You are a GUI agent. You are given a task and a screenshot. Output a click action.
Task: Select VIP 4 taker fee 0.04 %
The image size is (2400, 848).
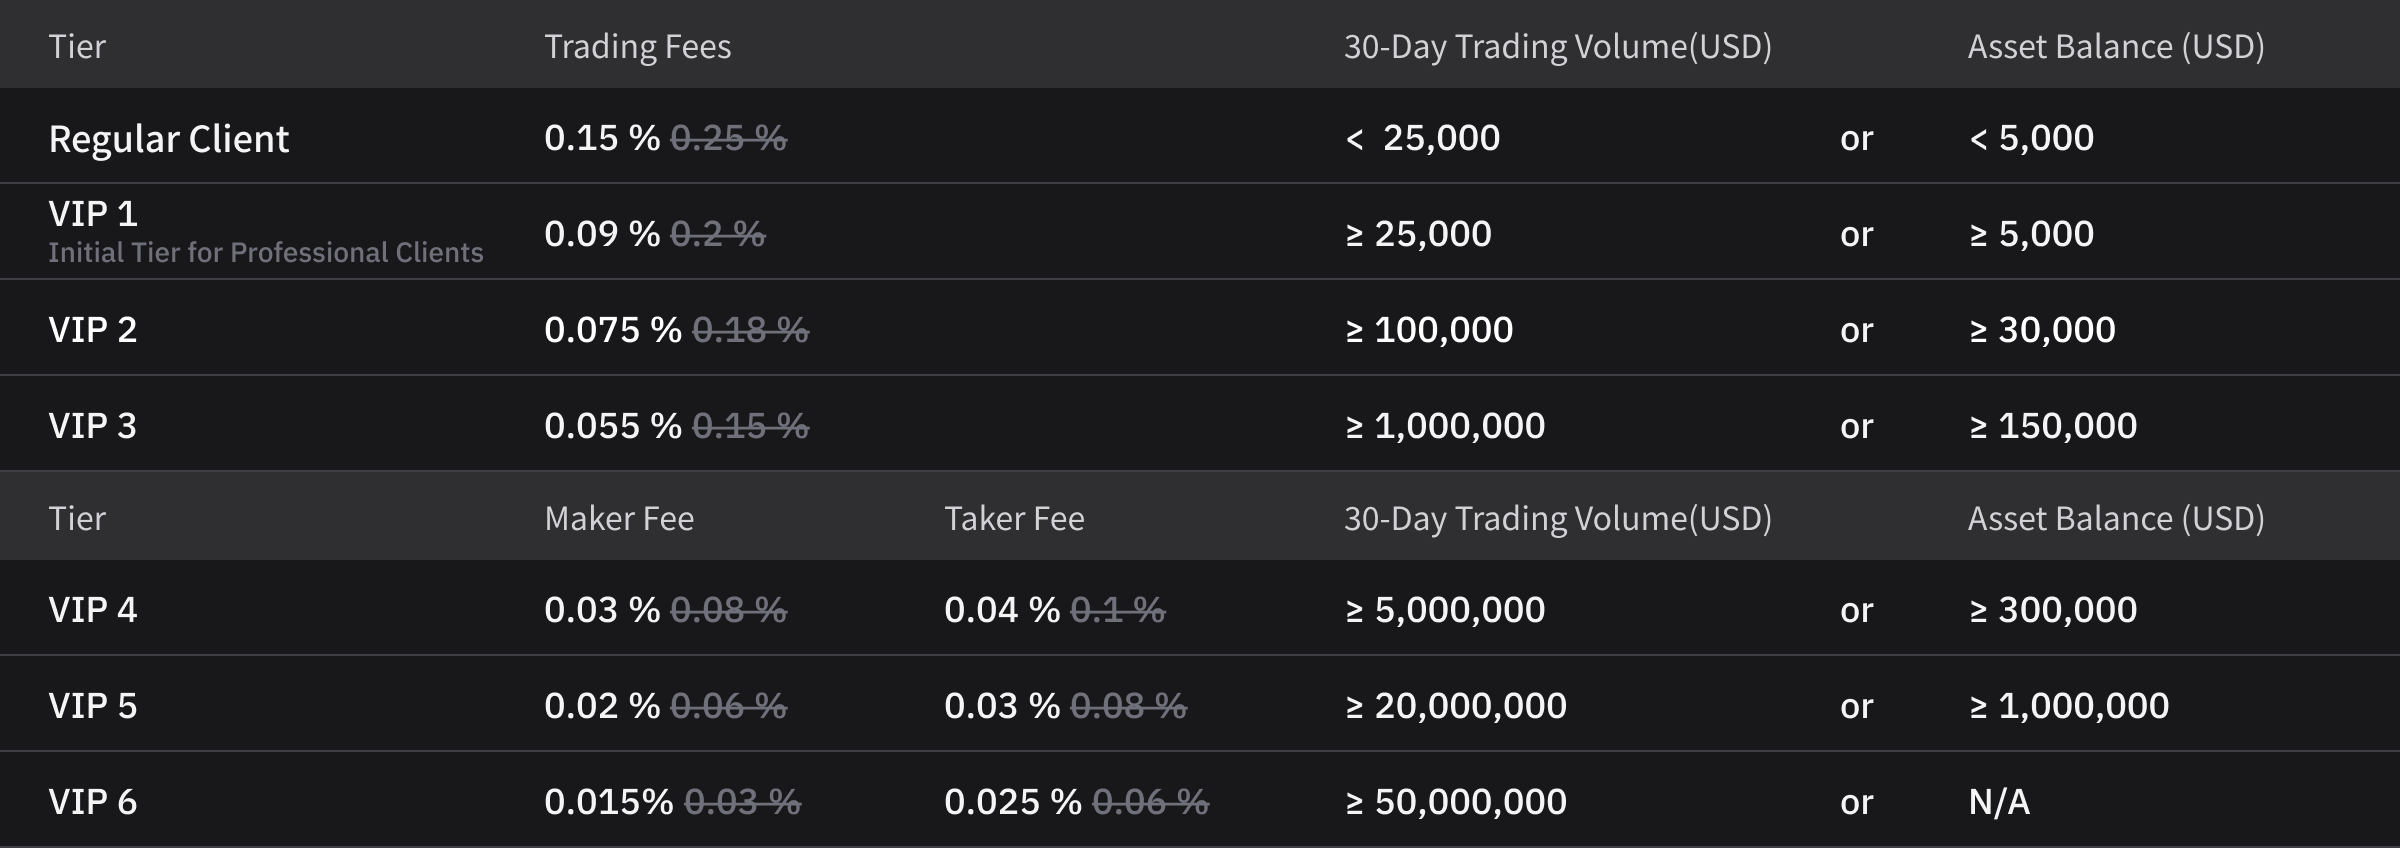[x=1002, y=609]
